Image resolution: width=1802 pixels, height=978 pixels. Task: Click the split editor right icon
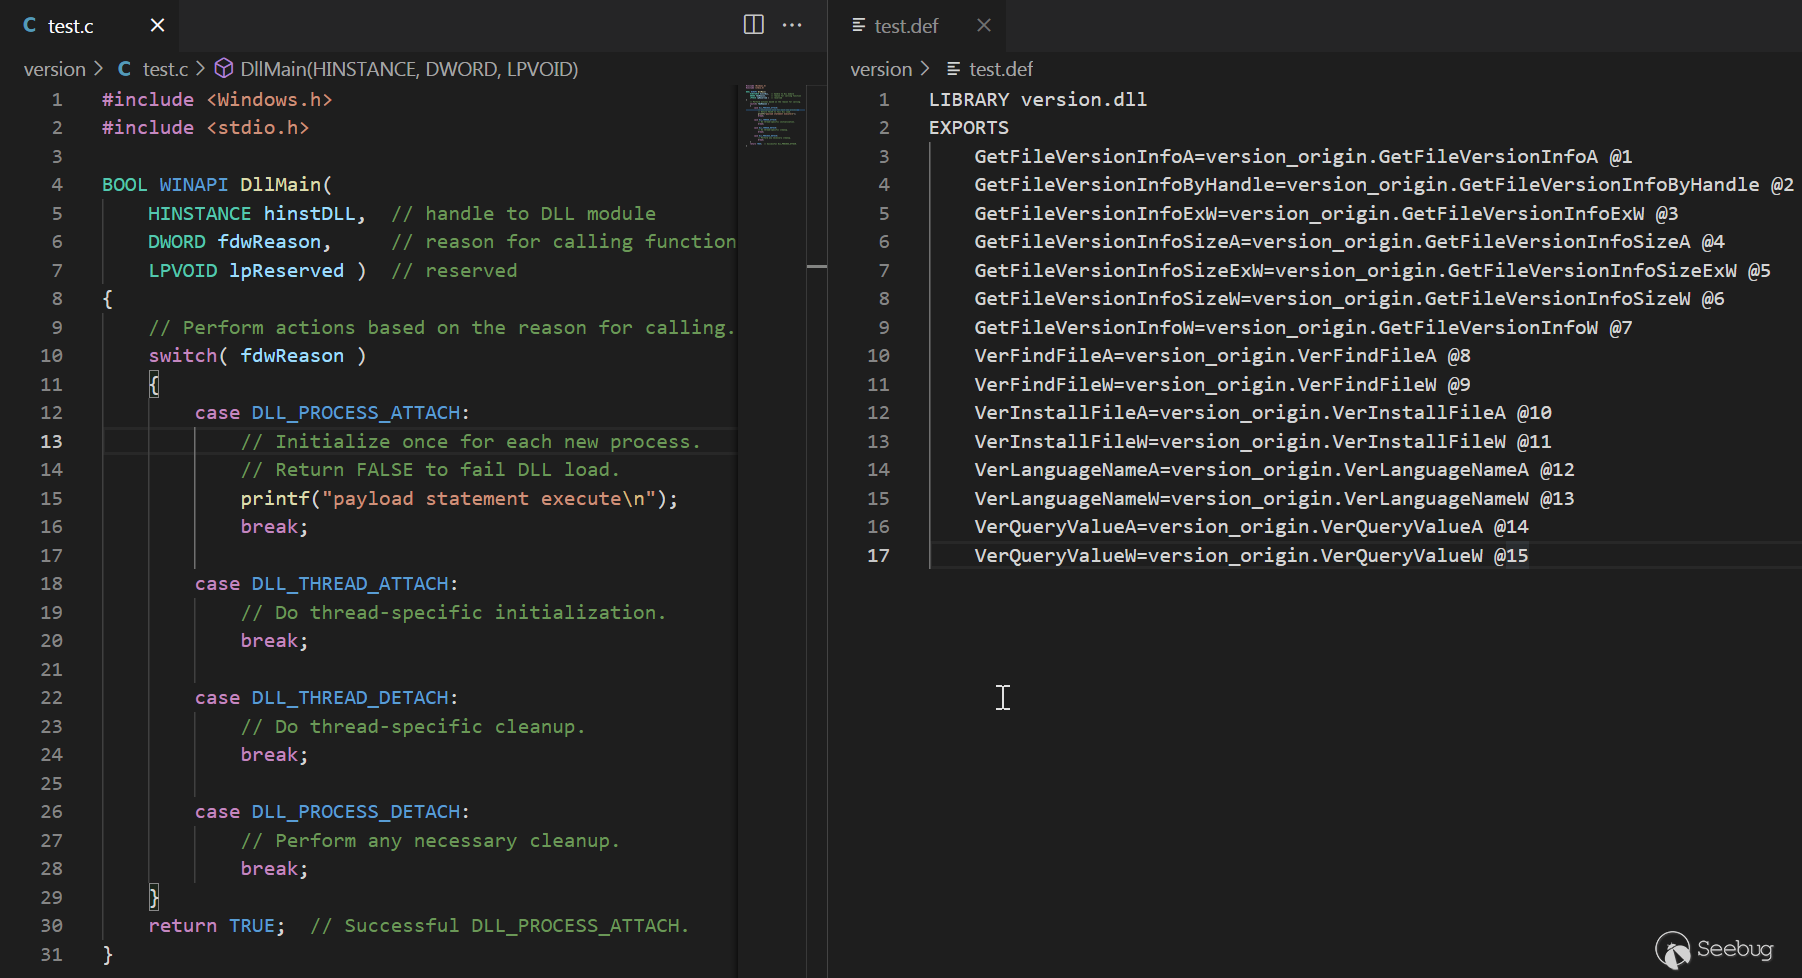[x=754, y=25]
